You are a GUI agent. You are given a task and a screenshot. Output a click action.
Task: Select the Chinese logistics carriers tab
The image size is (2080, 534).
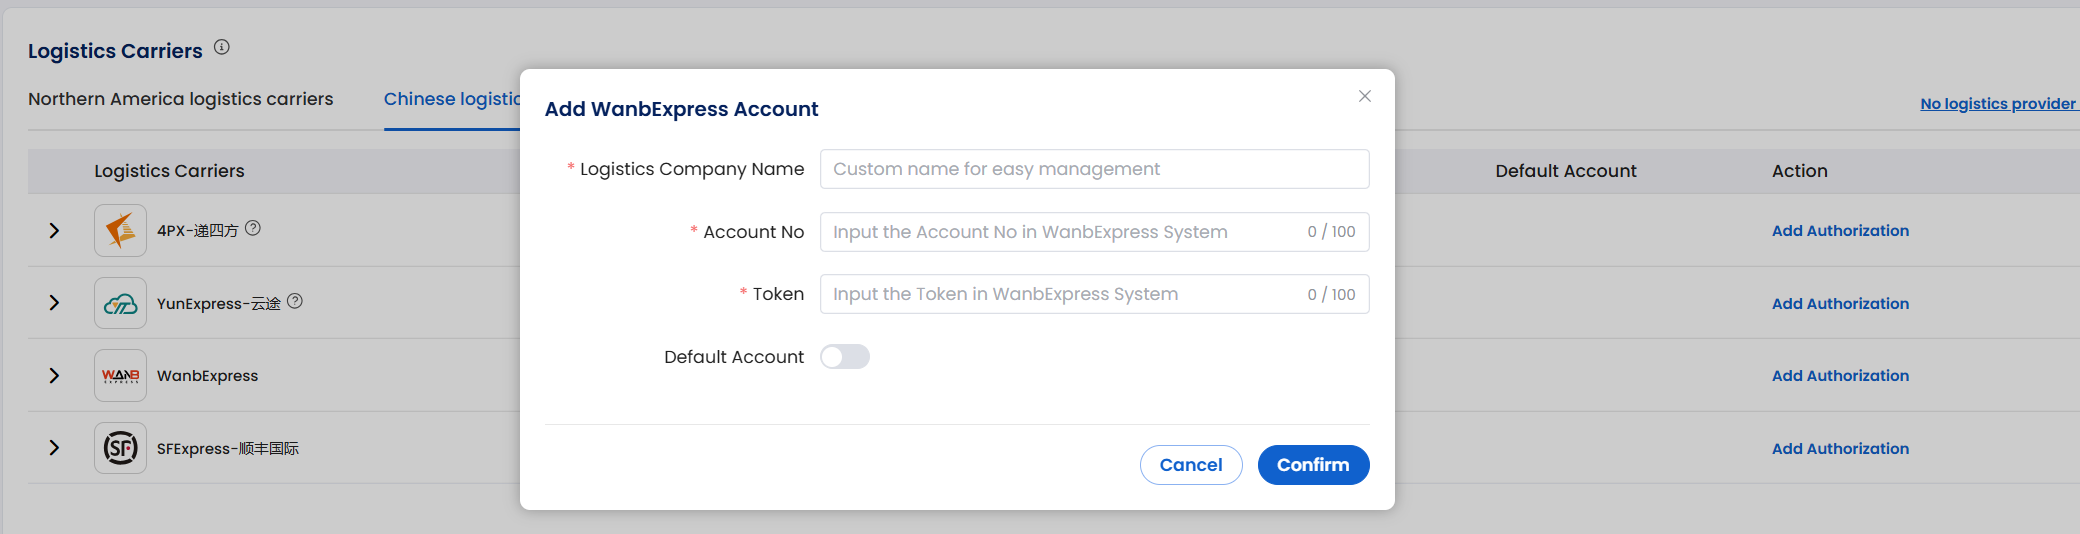[x=452, y=99]
